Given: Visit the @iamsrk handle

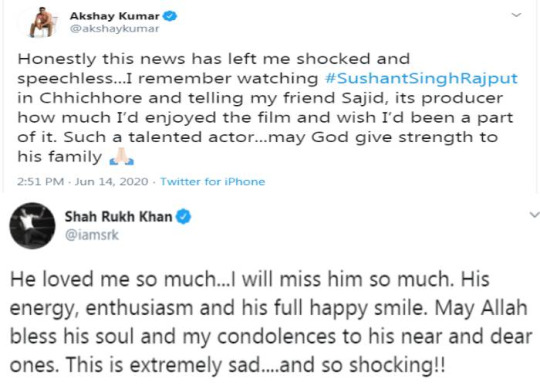Looking at the screenshot, I should tap(92, 235).
